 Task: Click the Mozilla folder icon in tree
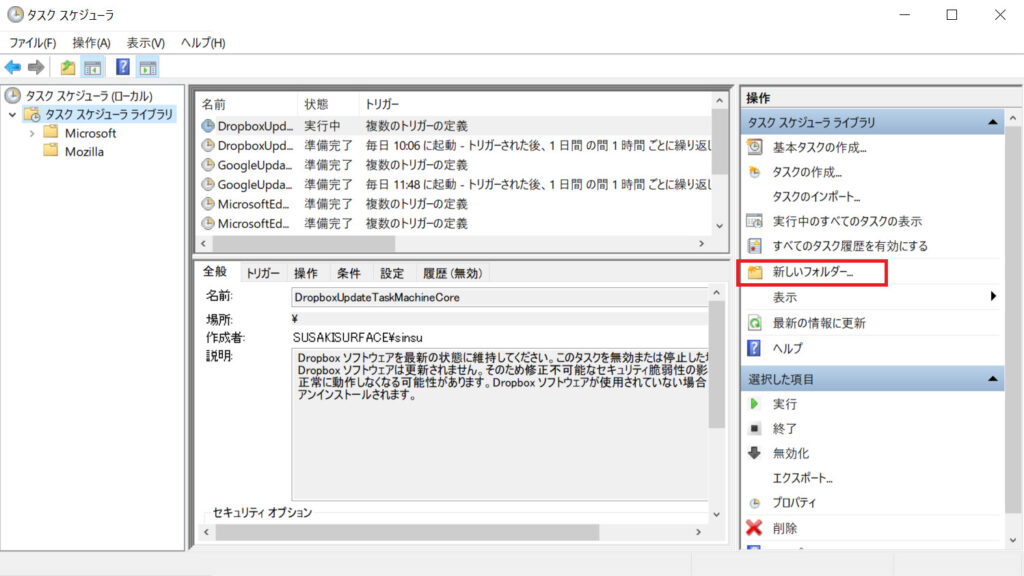51,151
